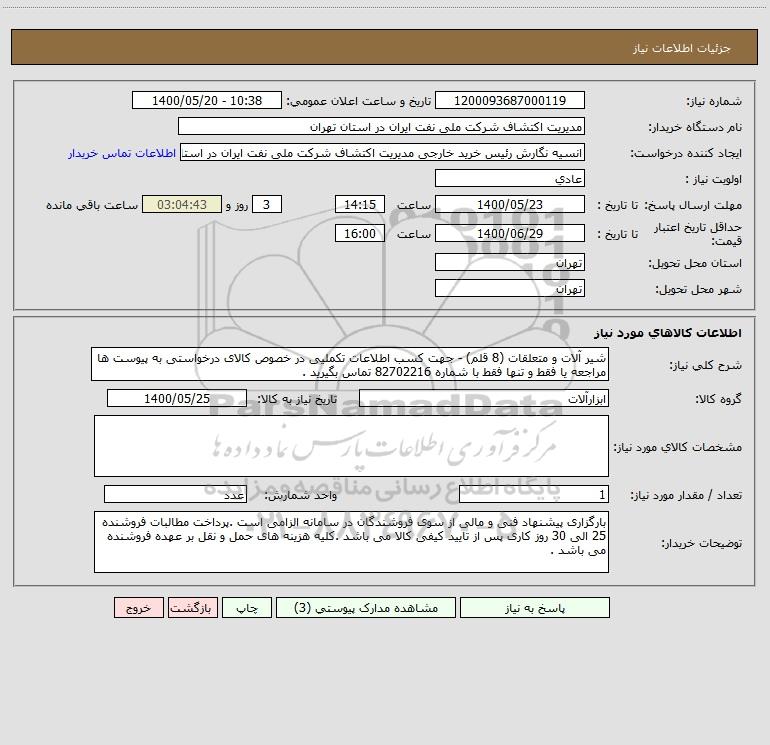Click the اطلاعات کالاهای مورد نیاز section heading
The image size is (770, 745).
click(x=668, y=333)
